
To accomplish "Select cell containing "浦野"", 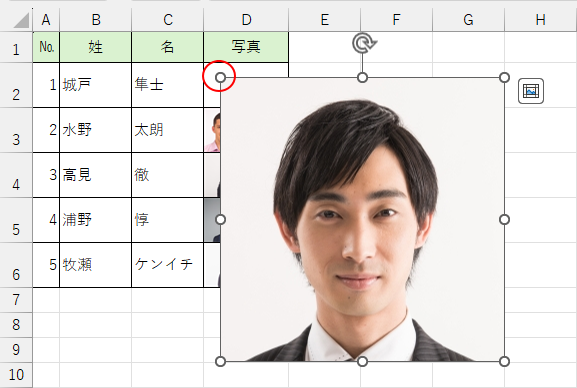I will click(95, 220).
